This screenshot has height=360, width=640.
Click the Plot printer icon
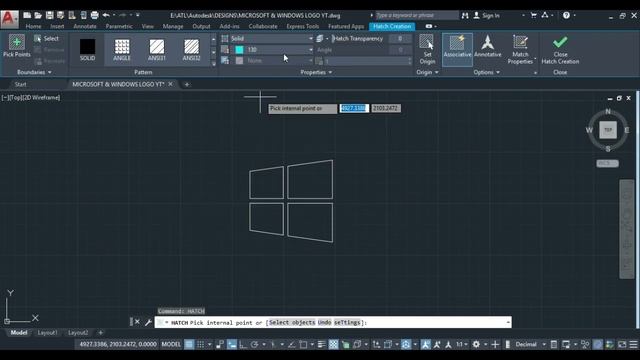point(94,15)
